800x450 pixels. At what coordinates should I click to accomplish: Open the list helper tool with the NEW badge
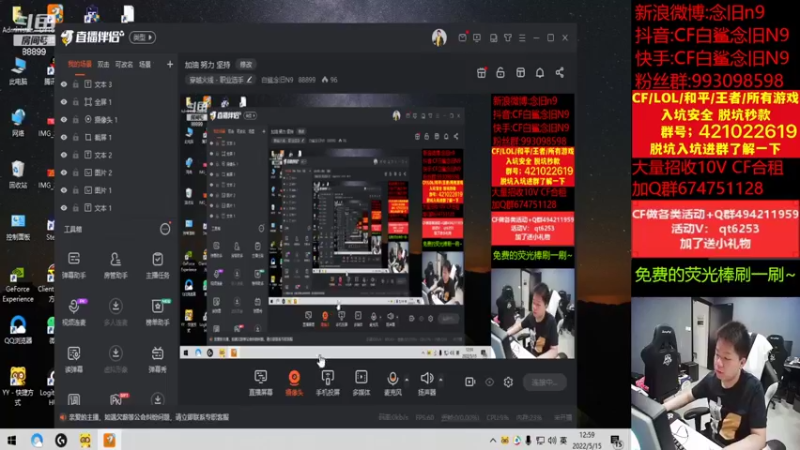click(x=158, y=312)
